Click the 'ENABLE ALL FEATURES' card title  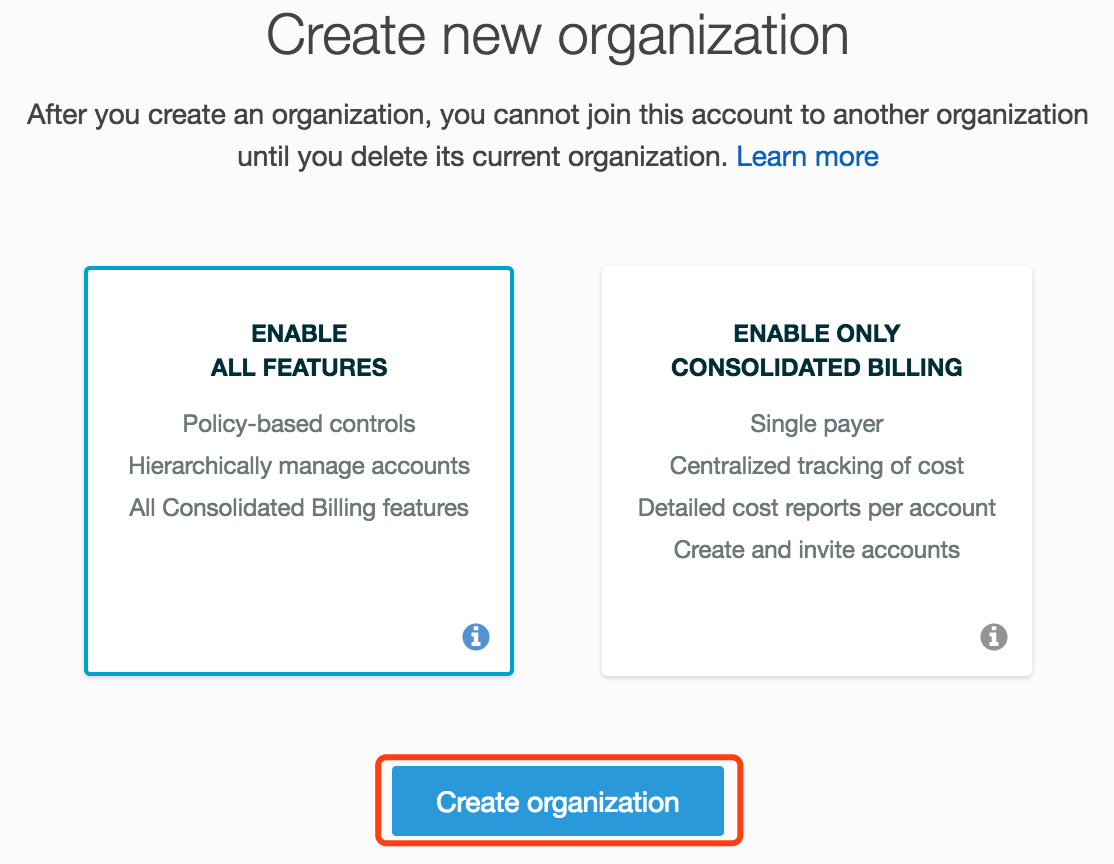pyautogui.click(x=299, y=350)
